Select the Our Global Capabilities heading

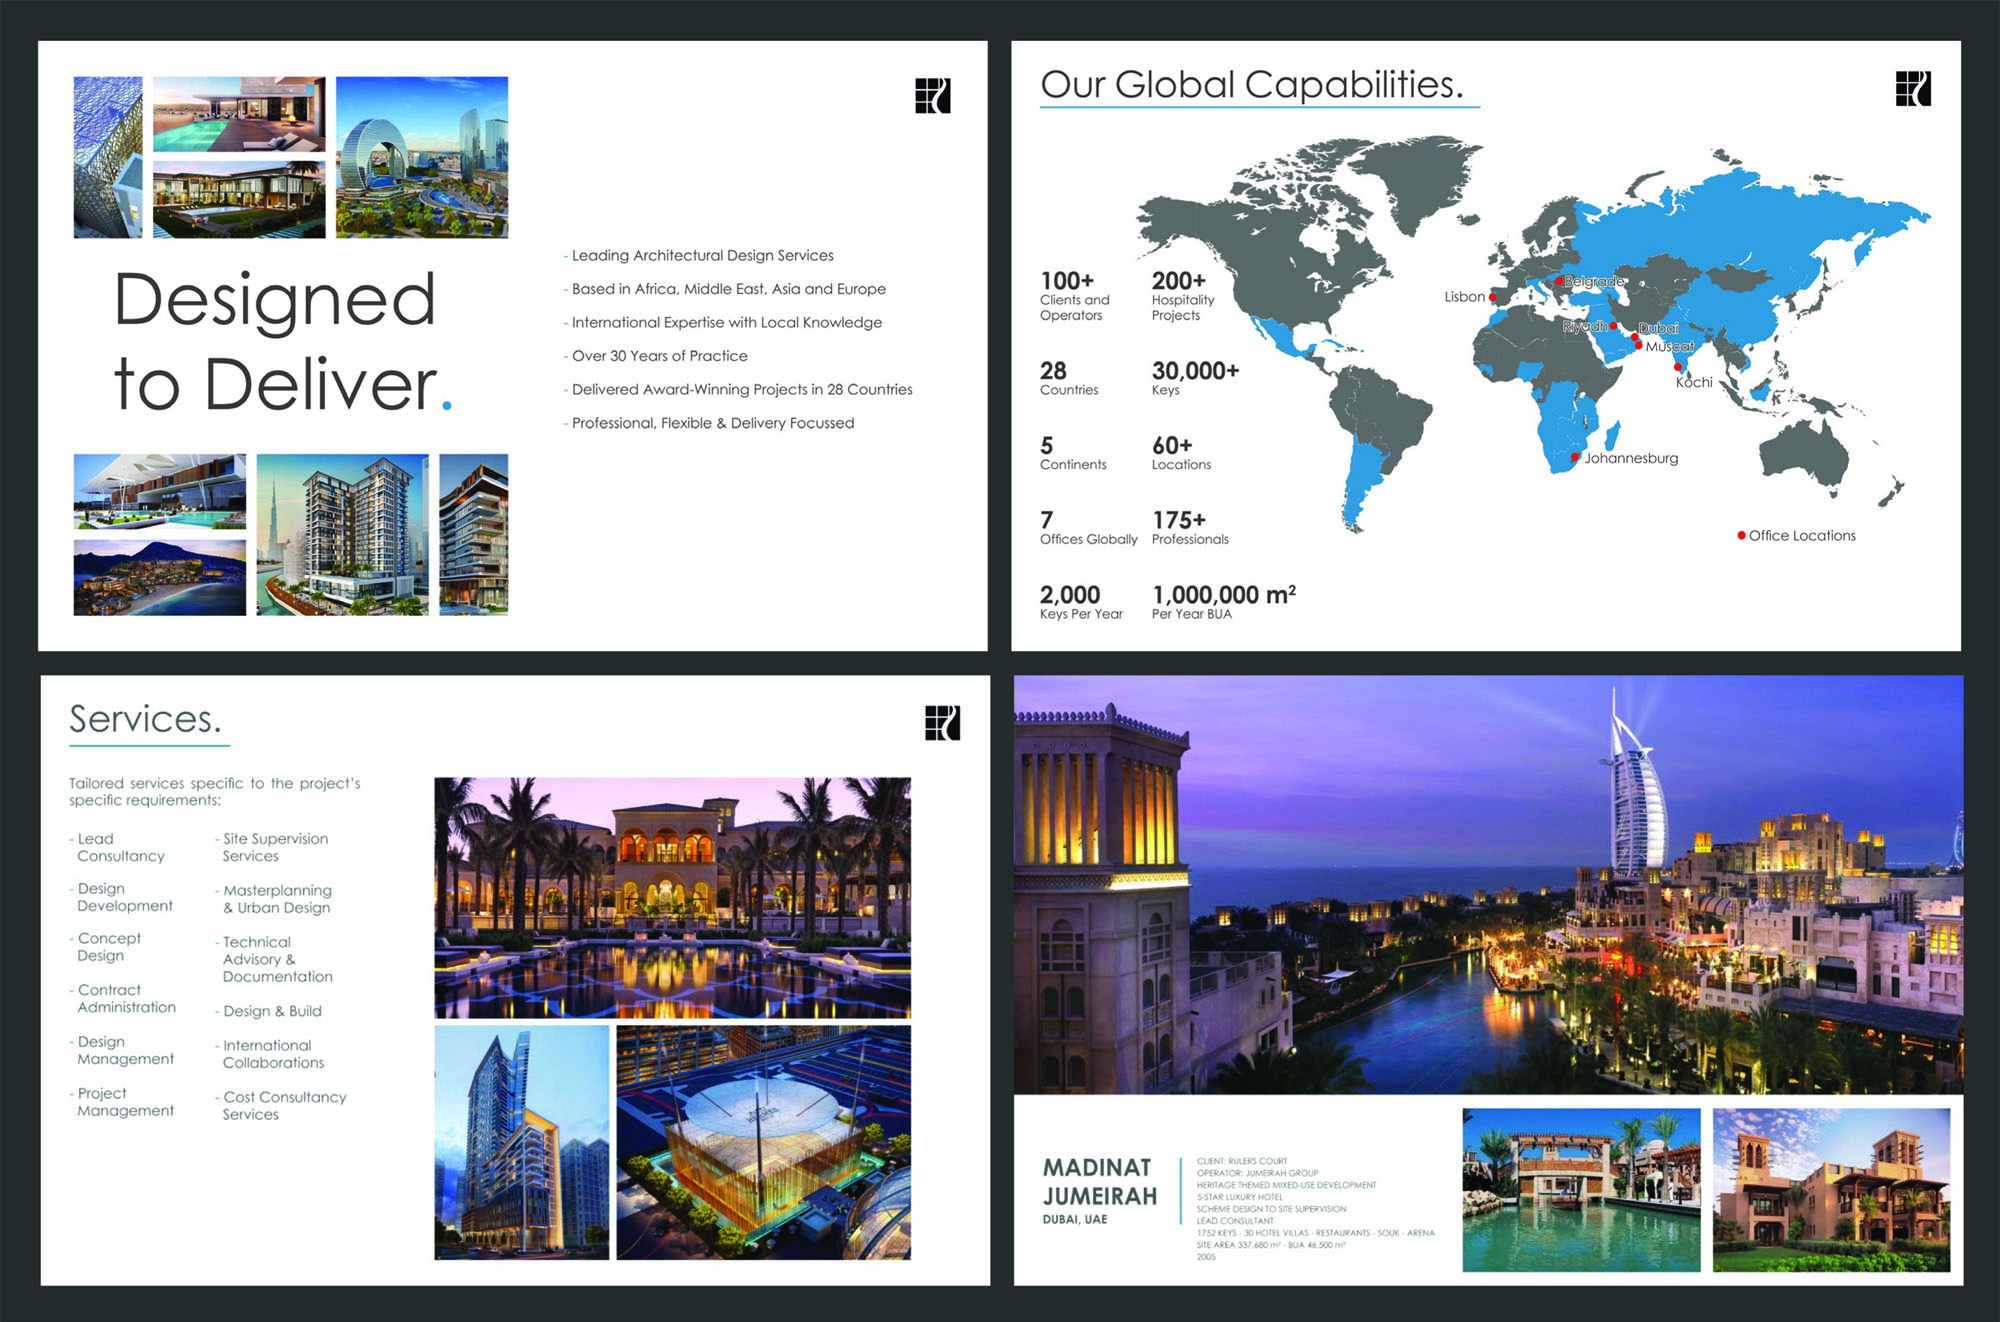tap(1251, 85)
